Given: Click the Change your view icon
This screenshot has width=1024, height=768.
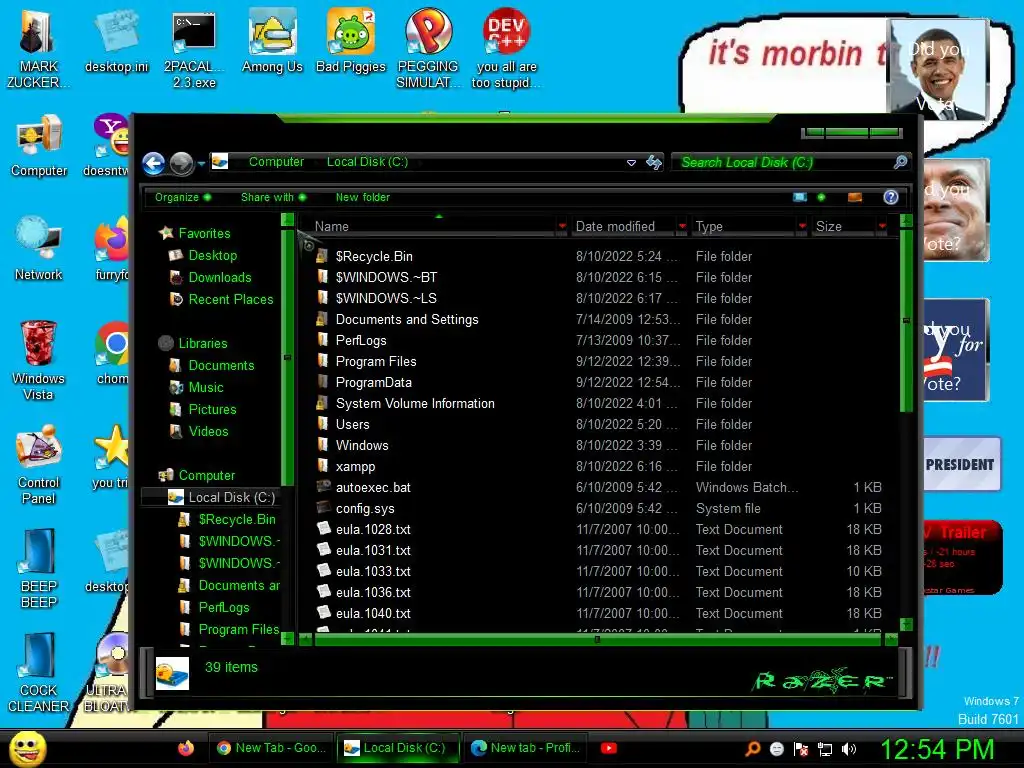Looking at the screenshot, I should [x=799, y=197].
